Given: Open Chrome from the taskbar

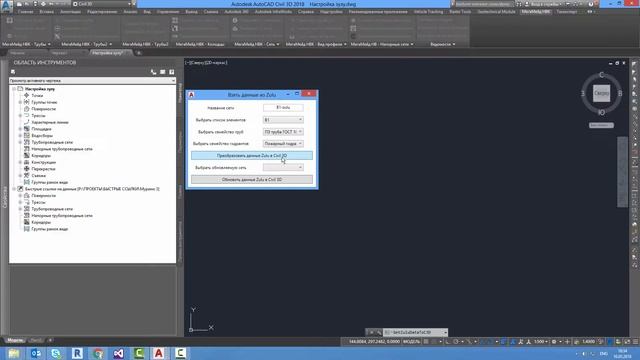Looking at the screenshot, I should pyautogui.click(x=98, y=353).
